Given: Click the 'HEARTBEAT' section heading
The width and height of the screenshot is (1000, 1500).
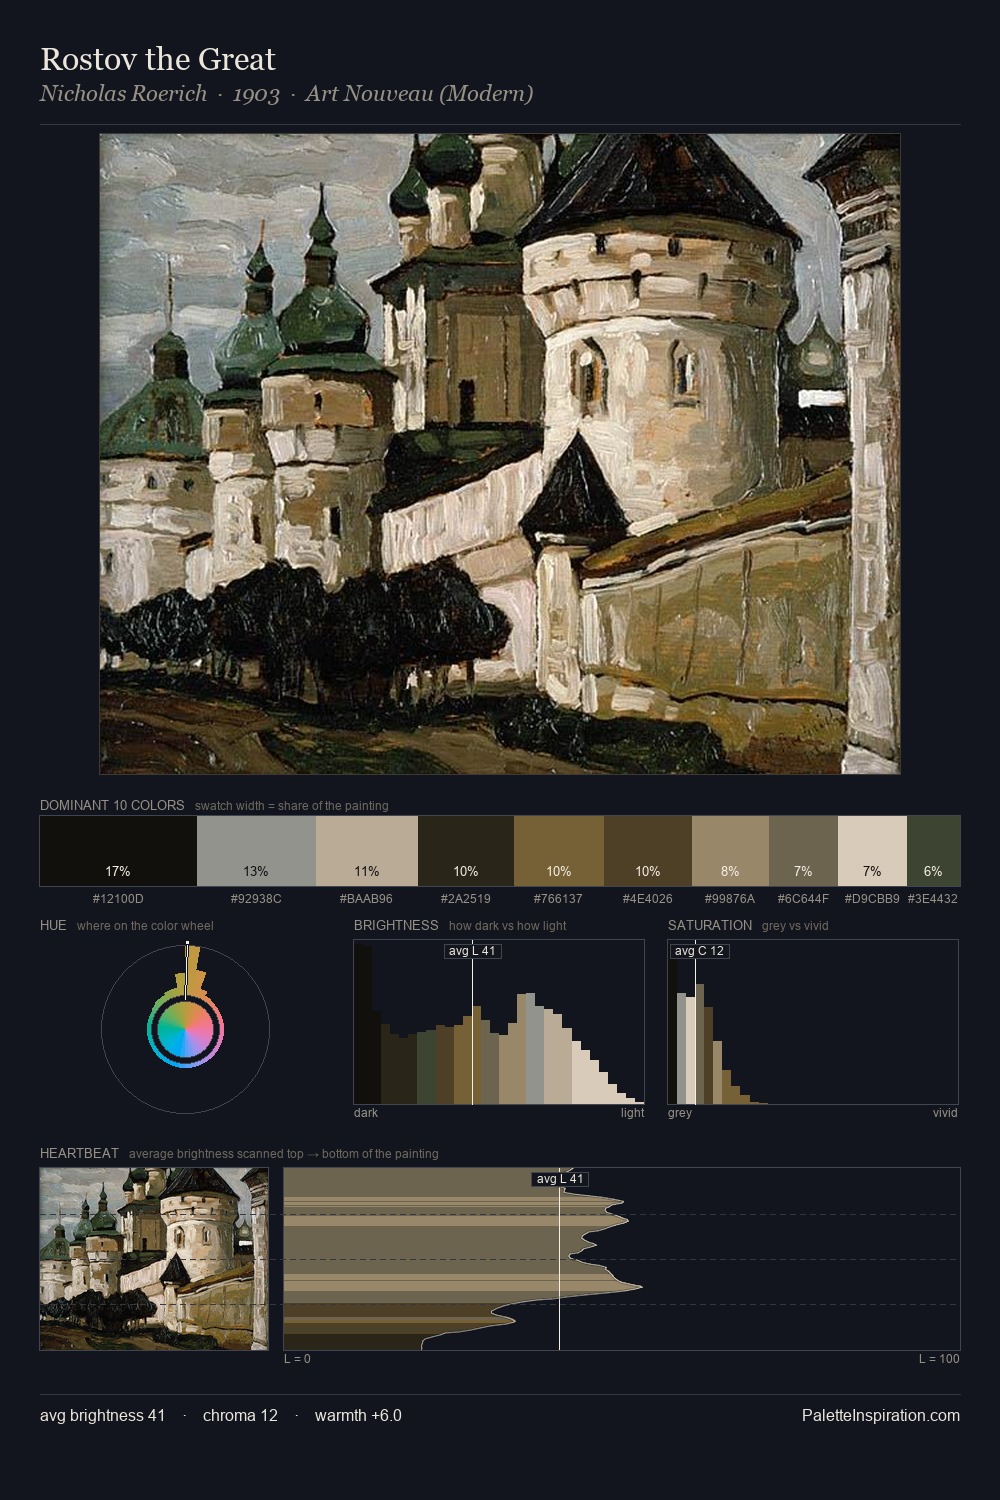Looking at the screenshot, I should pos(79,1153).
